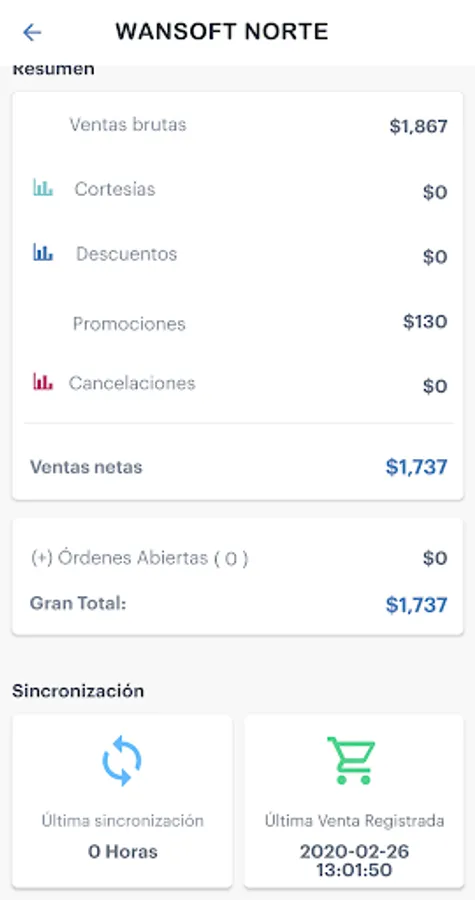Select the Descuentos label

click(127, 254)
